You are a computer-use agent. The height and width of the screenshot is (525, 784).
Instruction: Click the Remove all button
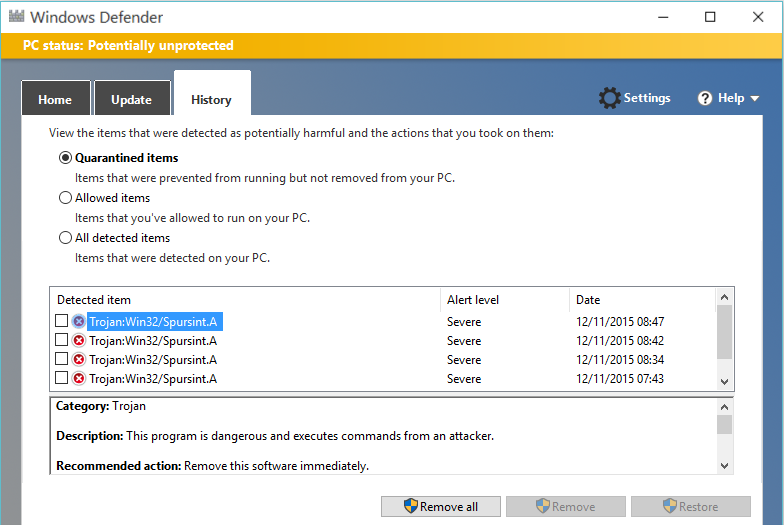pos(440,506)
